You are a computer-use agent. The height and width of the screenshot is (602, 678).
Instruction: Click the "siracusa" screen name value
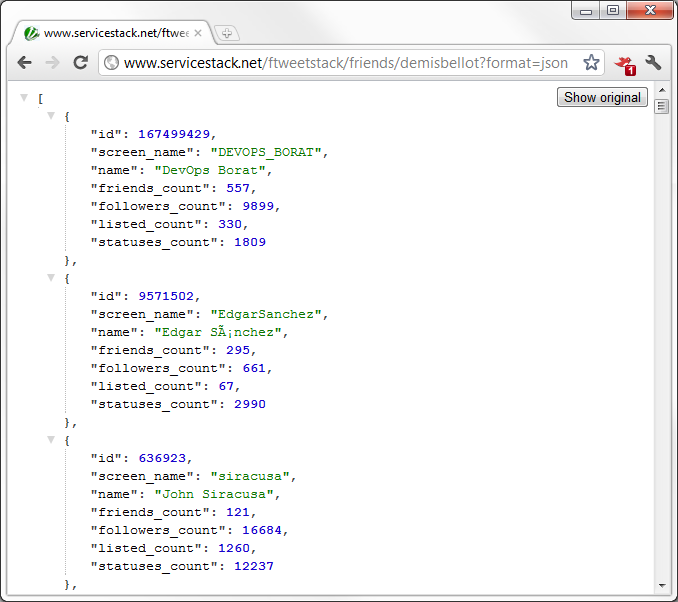point(249,477)
